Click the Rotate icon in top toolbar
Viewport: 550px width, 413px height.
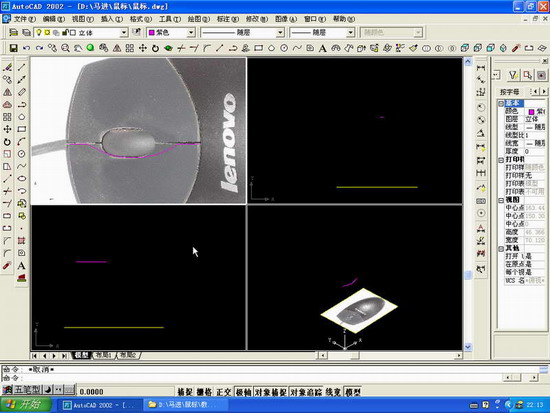(x=155, y=48)
